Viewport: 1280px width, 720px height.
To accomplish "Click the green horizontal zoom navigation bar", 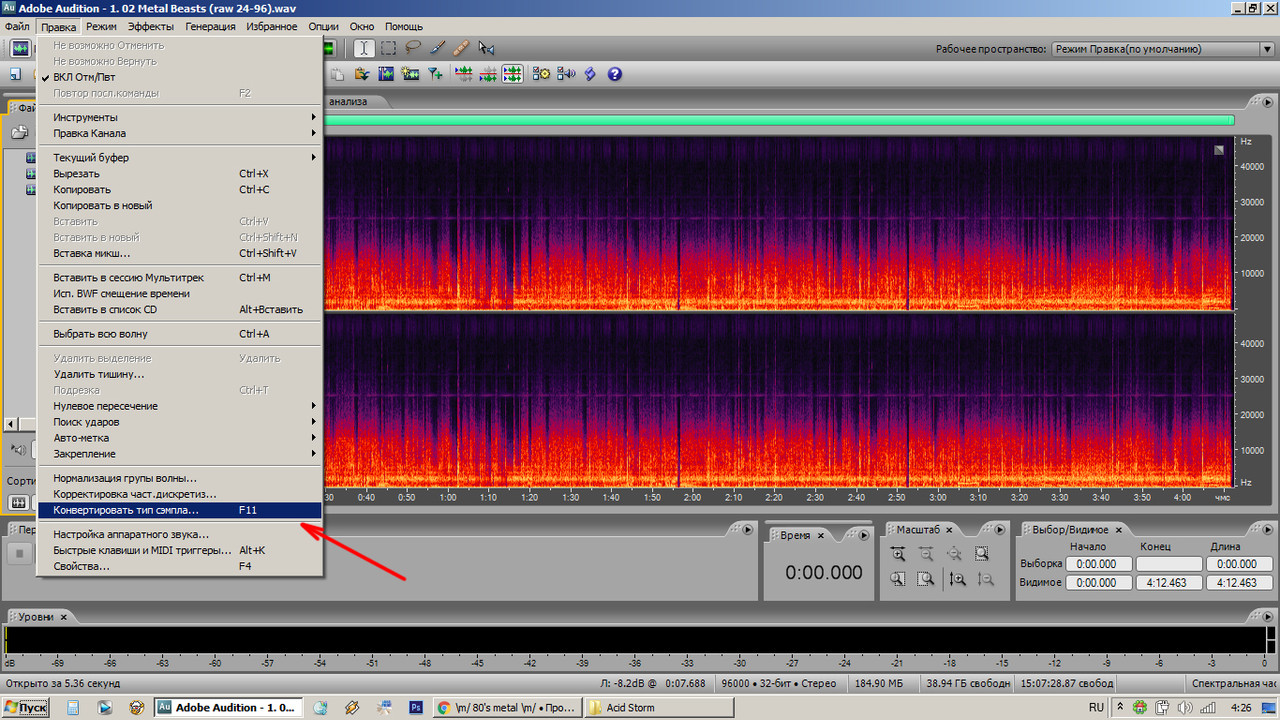I will (x=778, y=120).
